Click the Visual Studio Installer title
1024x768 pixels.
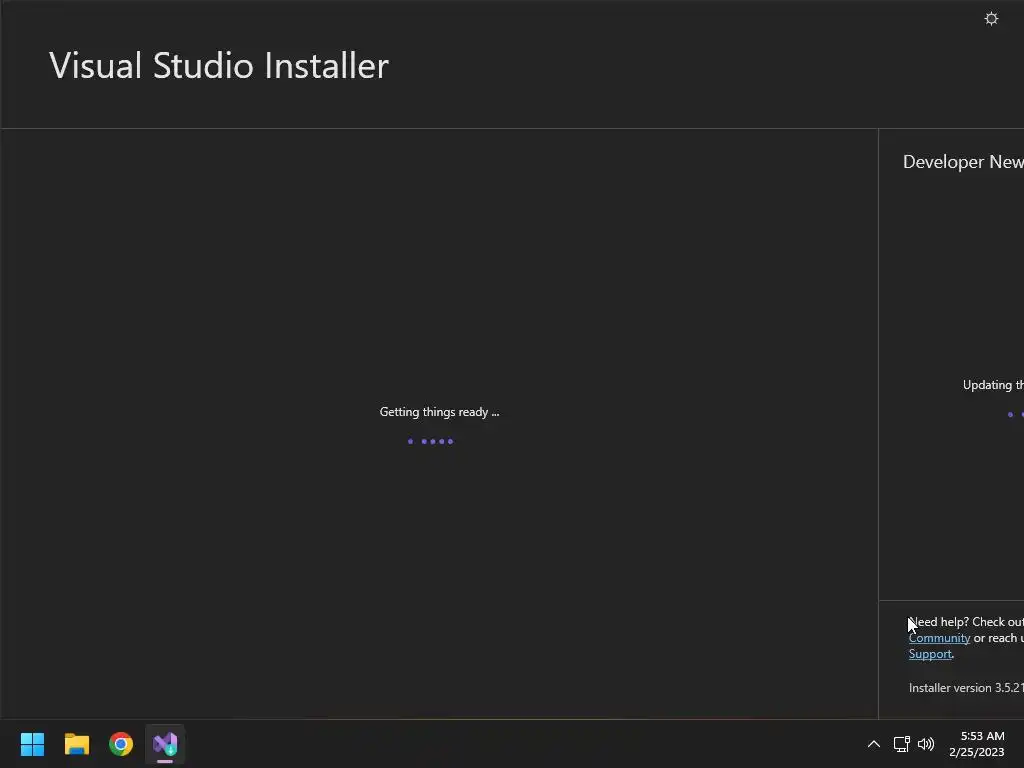(x=219, y=66)
